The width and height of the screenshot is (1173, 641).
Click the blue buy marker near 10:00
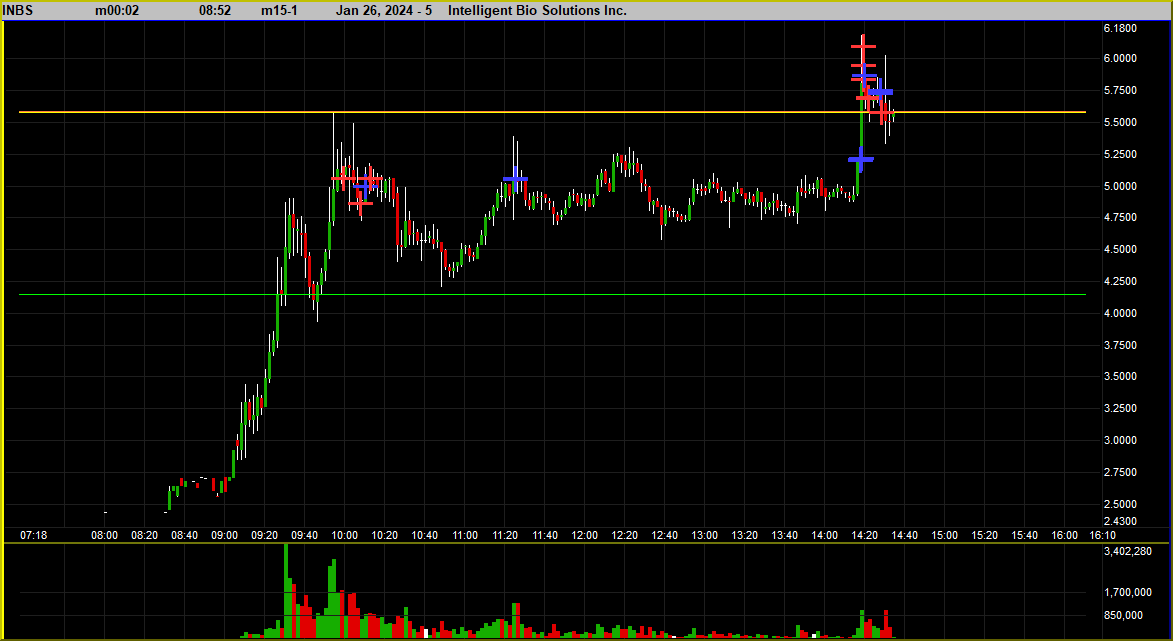tap(366, 185)
